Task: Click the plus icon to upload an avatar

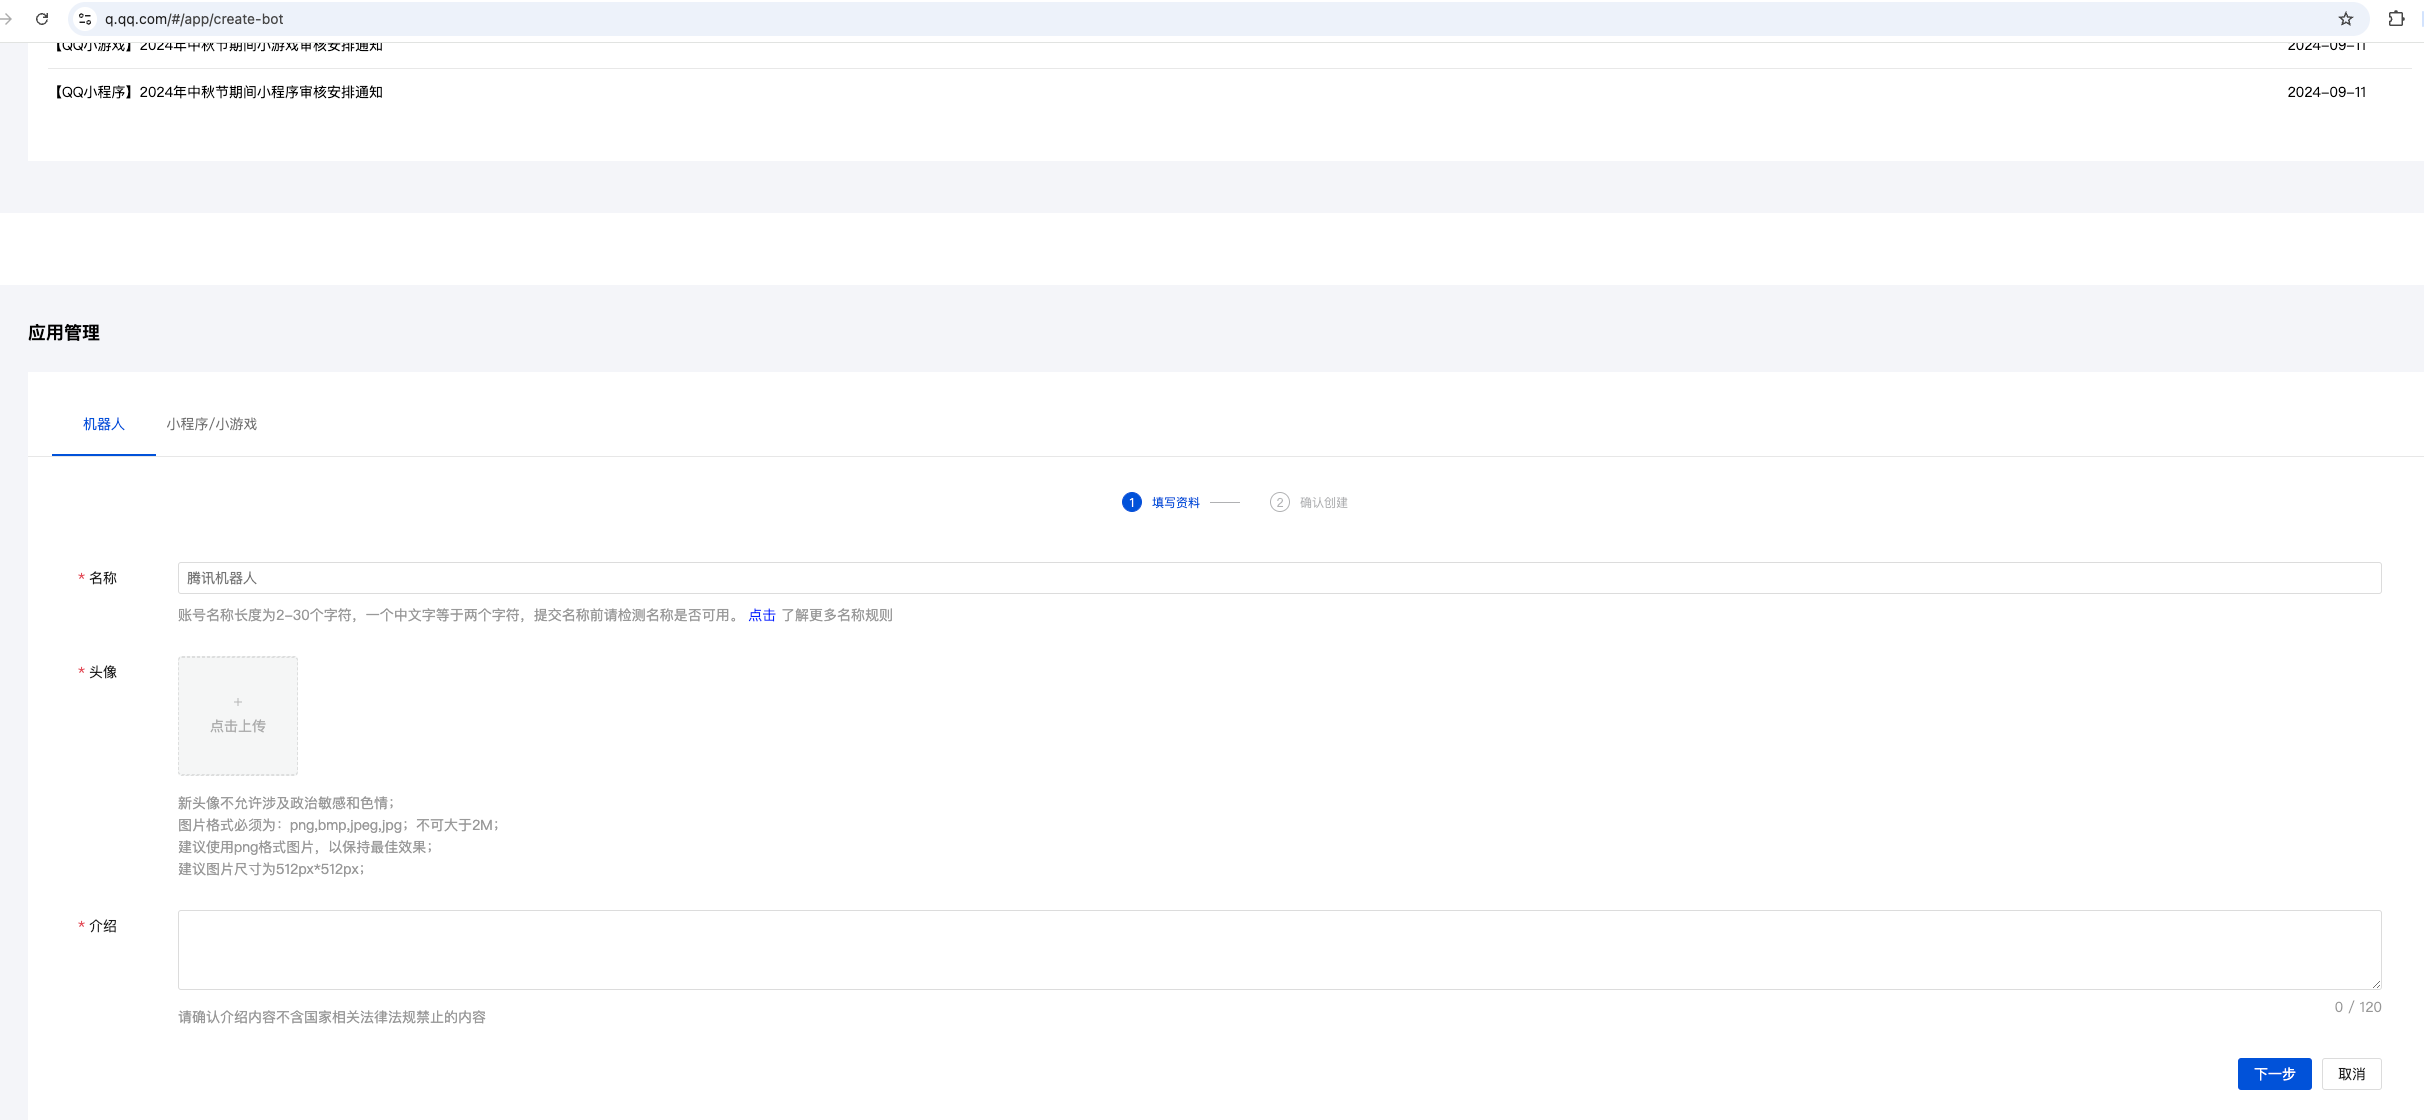Action: point(238,703)
